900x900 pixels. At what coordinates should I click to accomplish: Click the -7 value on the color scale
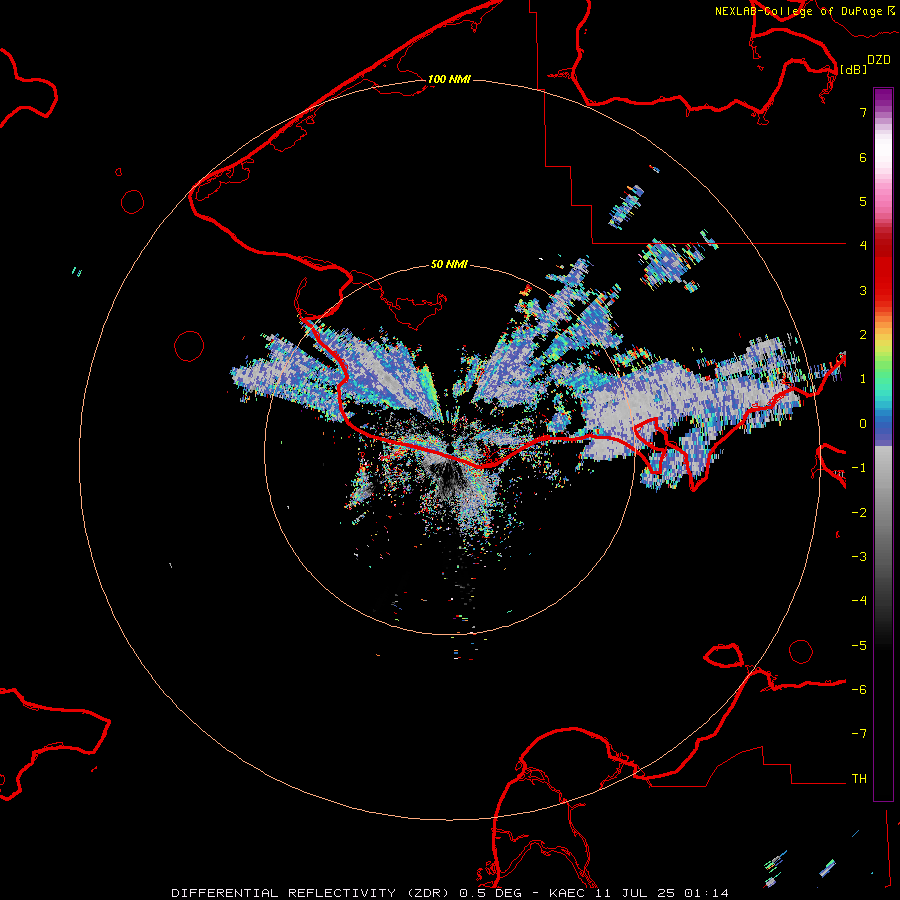[x=859, y=734]
